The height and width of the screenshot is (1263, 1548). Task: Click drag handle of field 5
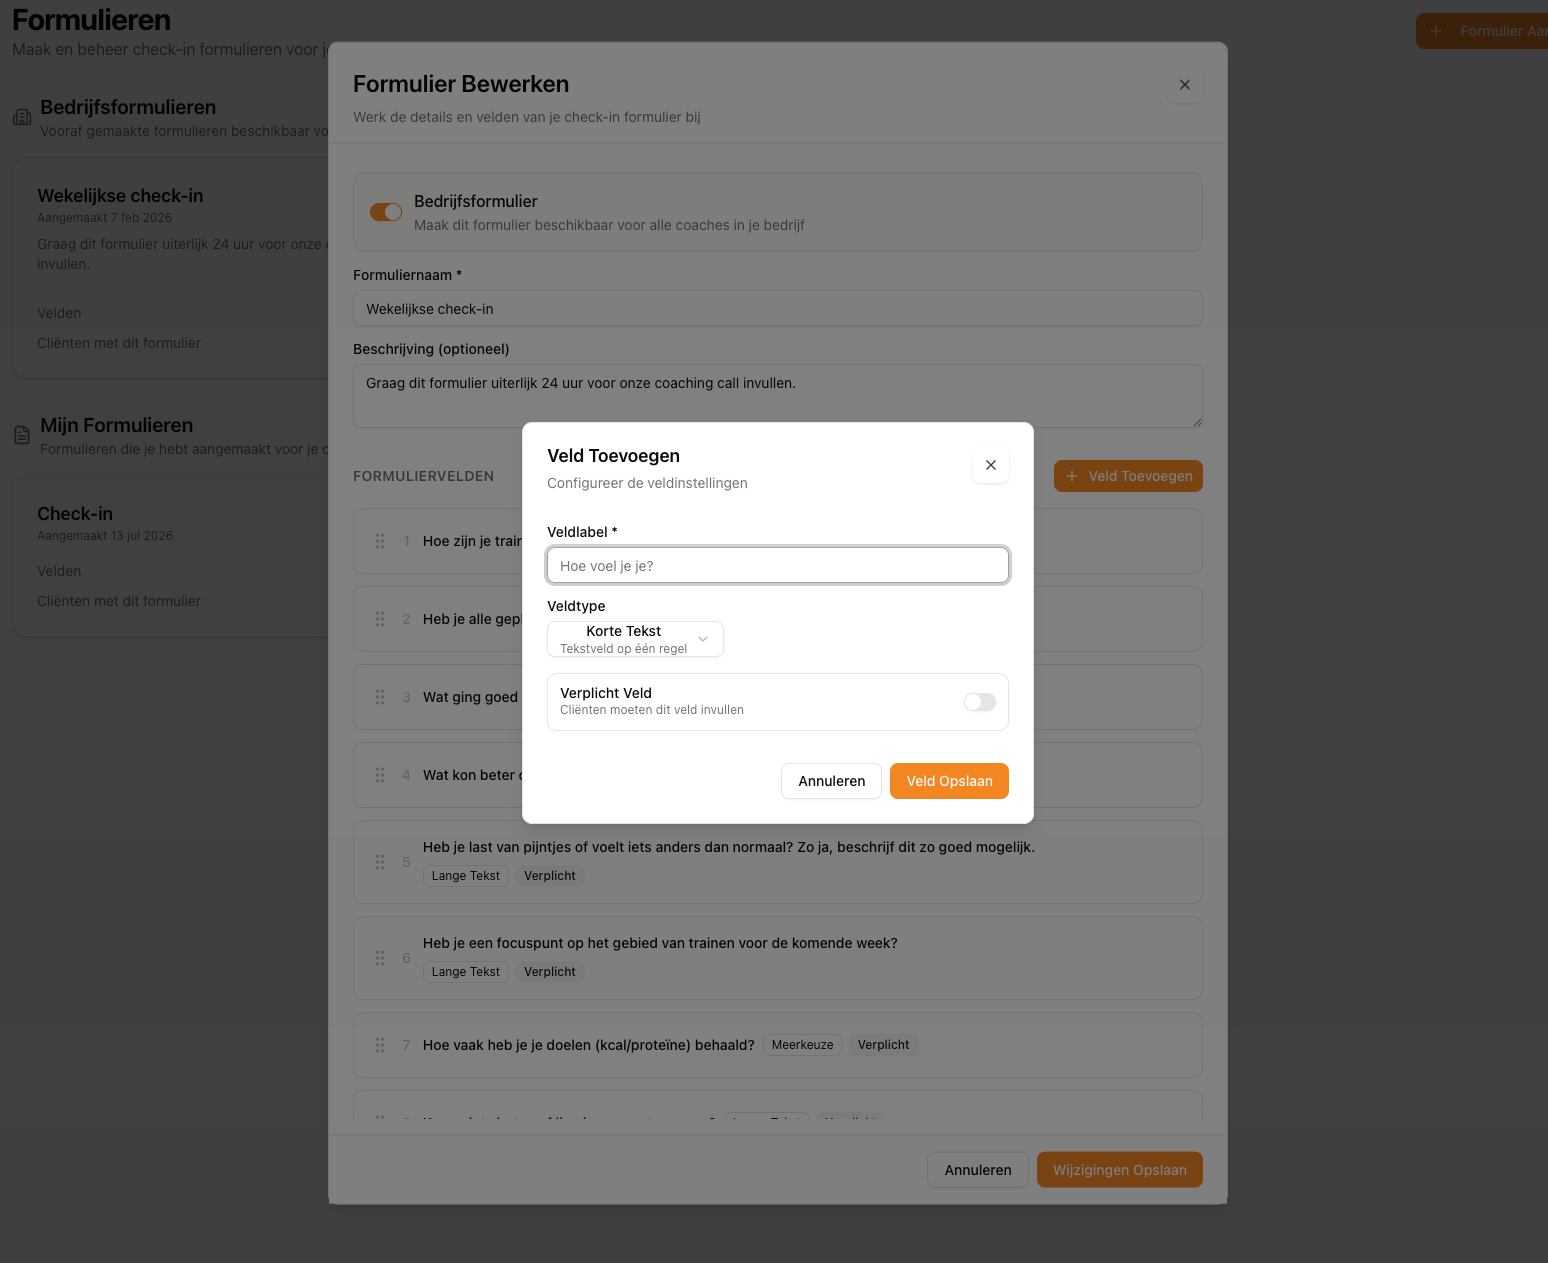(380, 862)
